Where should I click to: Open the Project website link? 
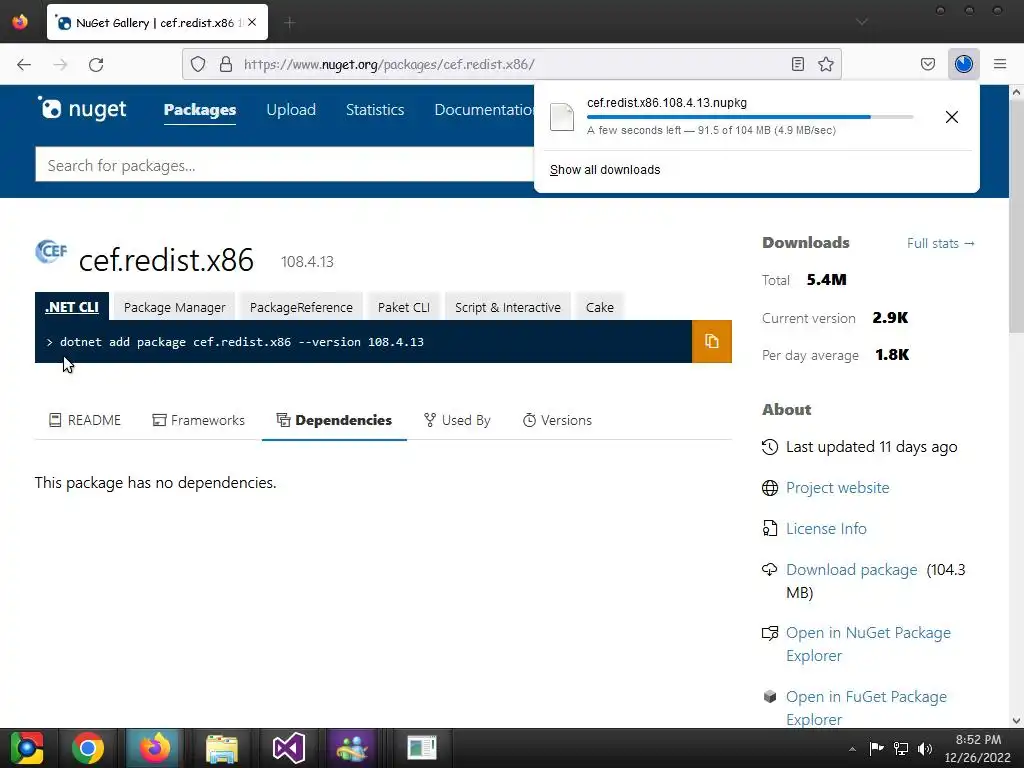coord(837,488)
